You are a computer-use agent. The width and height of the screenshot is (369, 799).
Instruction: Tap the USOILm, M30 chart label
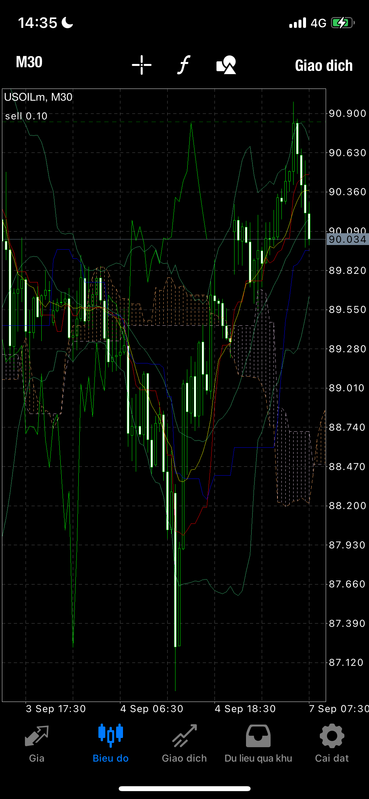pos(39,97)
